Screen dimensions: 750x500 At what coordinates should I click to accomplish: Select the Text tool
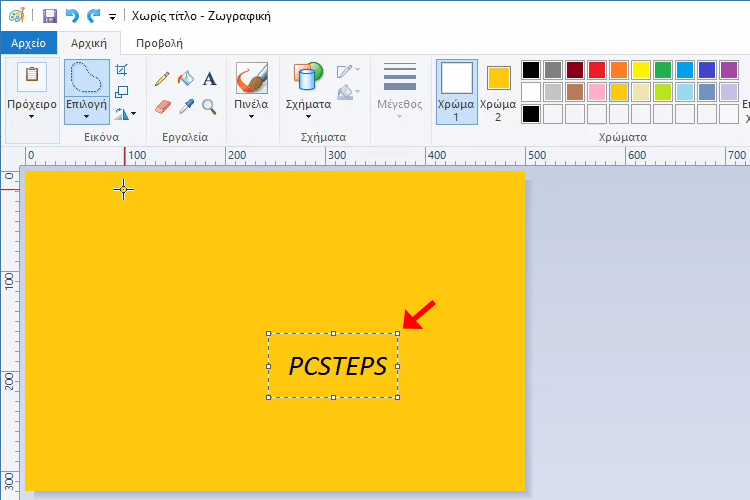tap(209, 78)
